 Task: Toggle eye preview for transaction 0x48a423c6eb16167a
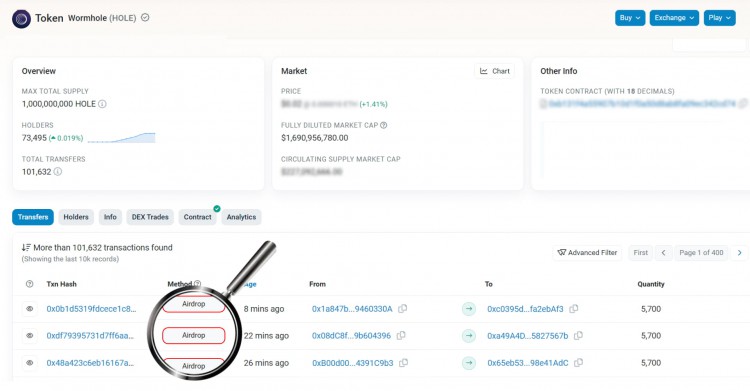30,363
